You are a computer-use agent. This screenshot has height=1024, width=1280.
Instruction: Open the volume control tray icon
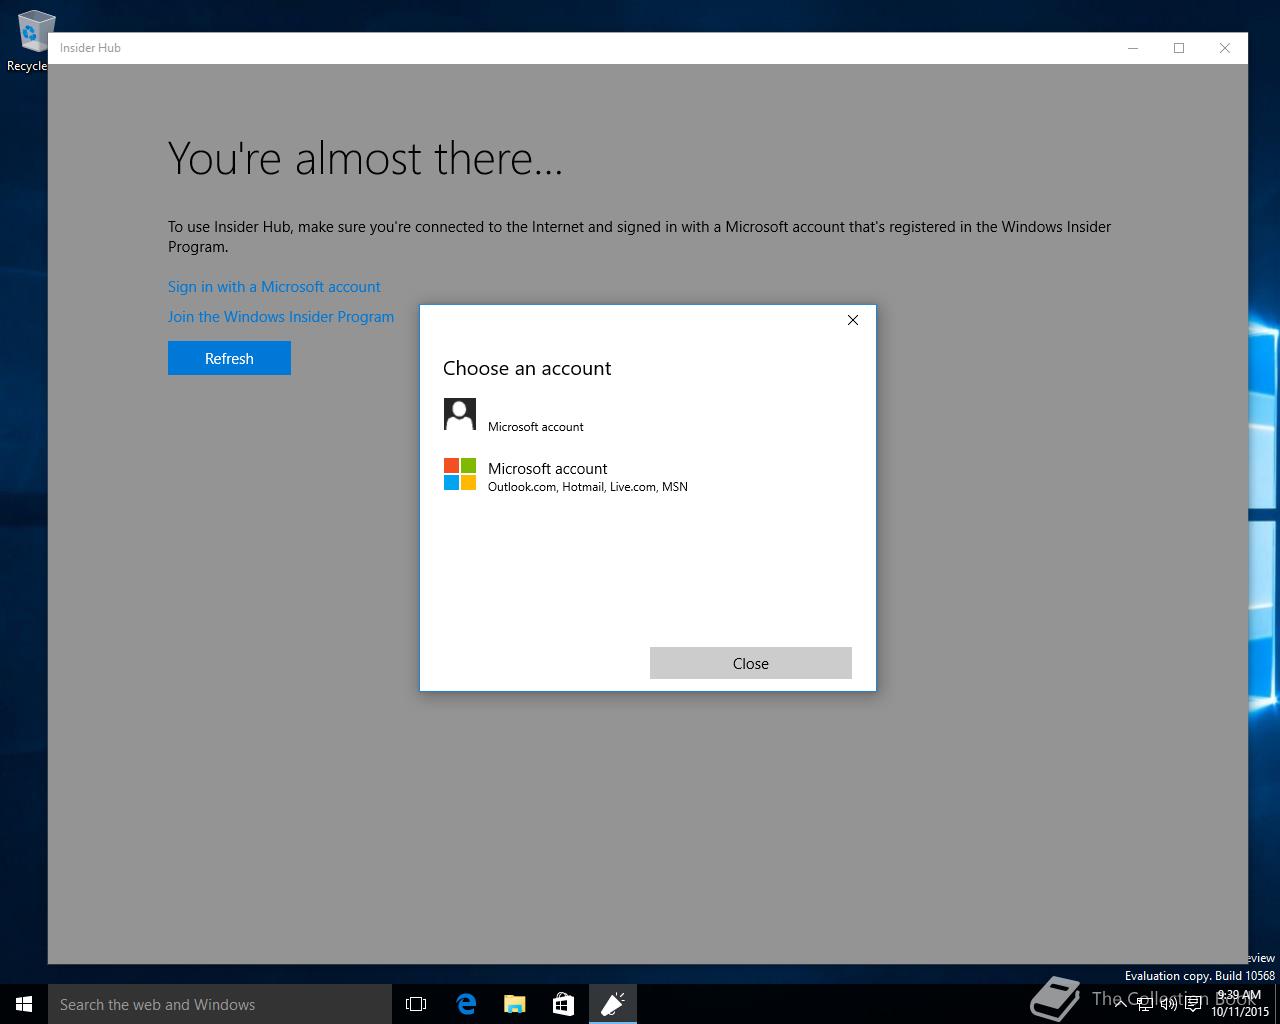point(1168,1004)
